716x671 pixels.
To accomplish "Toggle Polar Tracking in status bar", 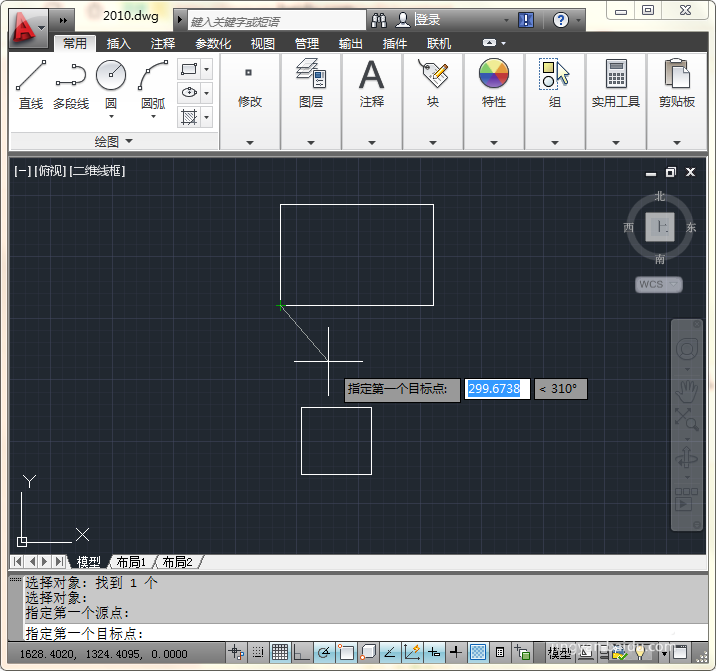I will tap(324, 652).
